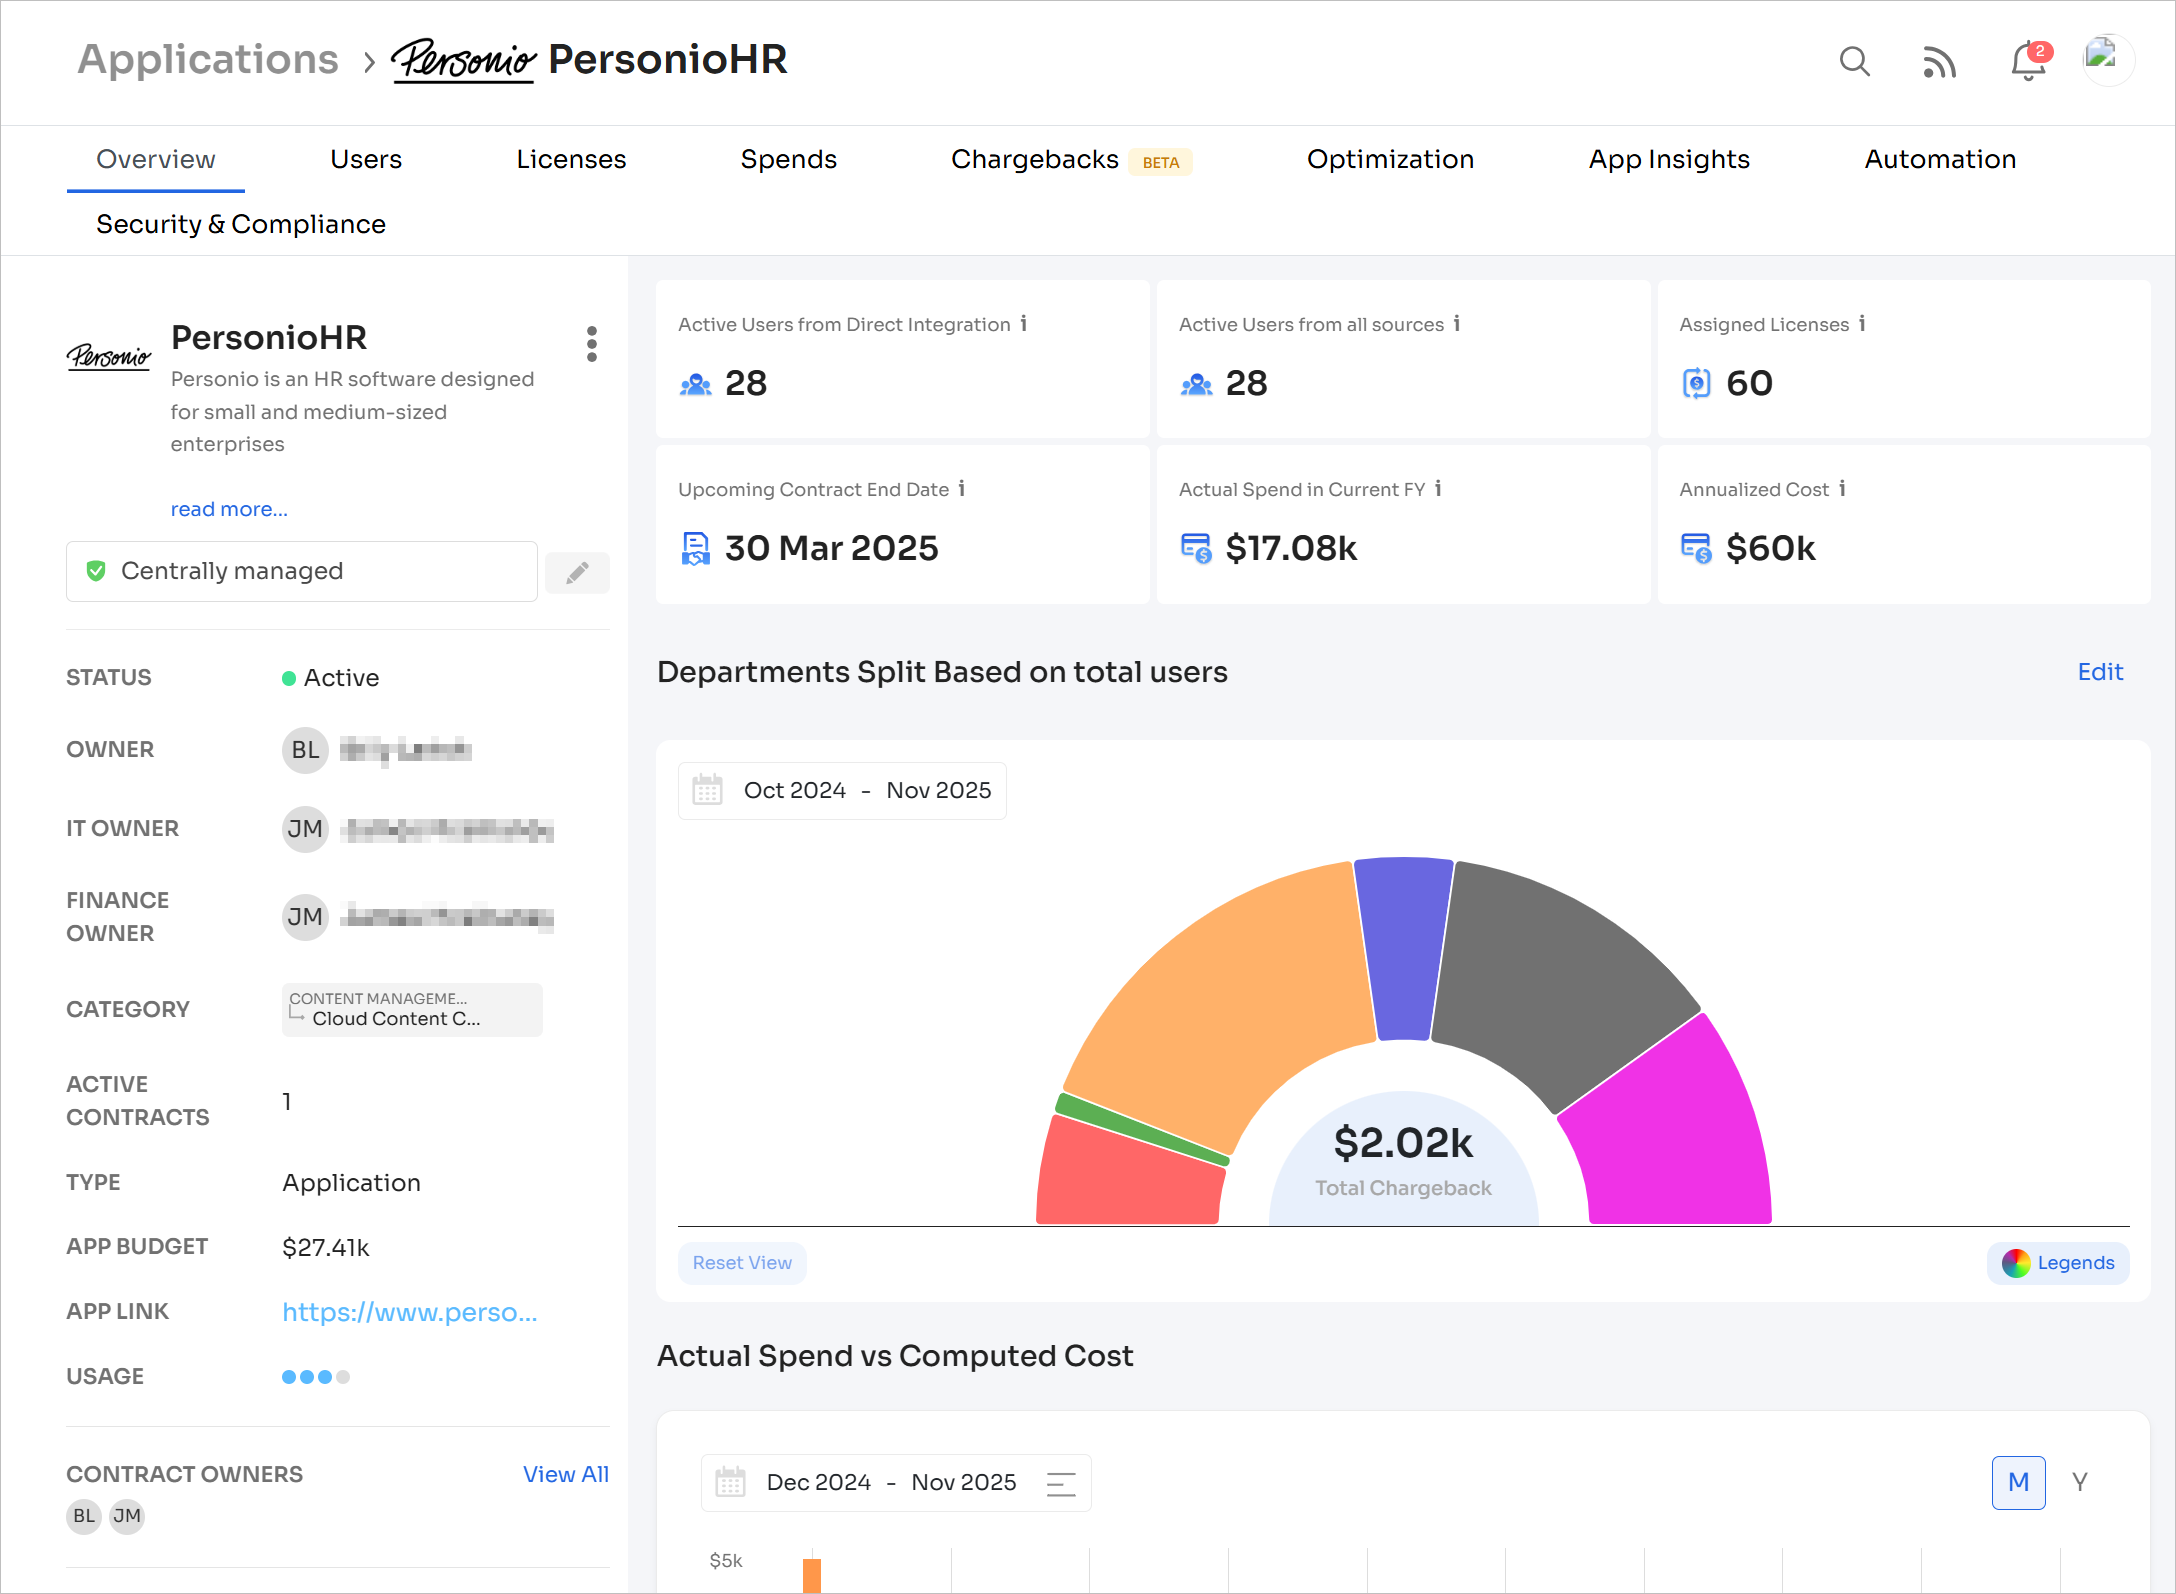This screenshot has width=2176, height=1594.
Task: Switch chart to monthly M view
Action: 2018,1482
